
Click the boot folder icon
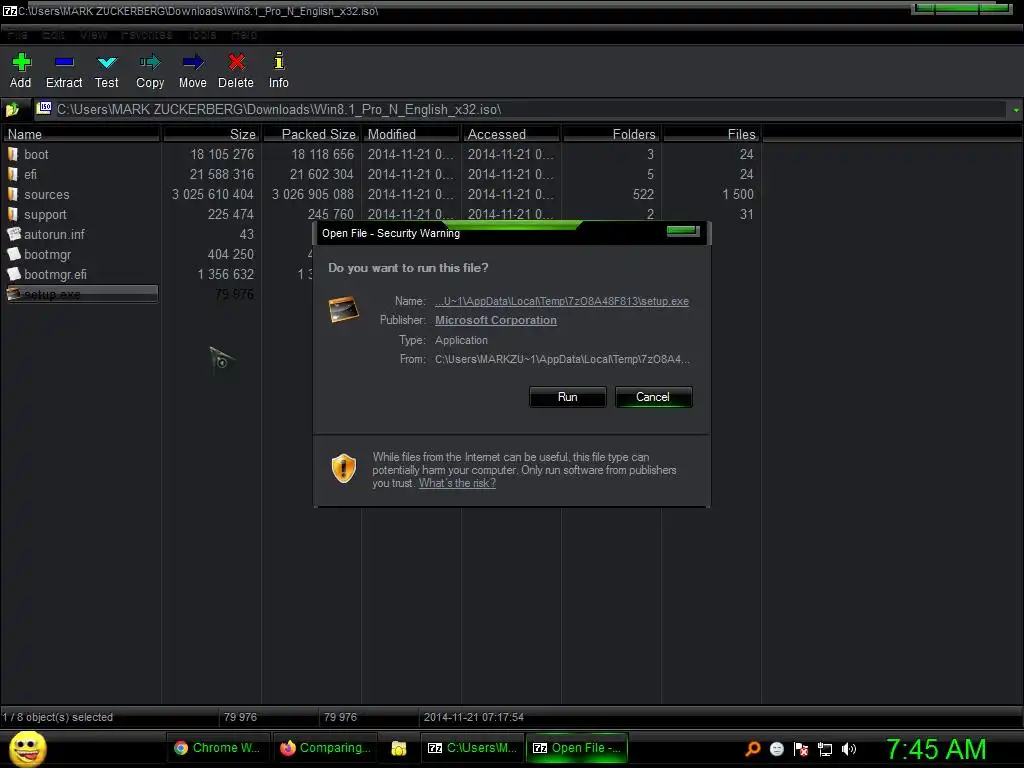pyautogui.click(x=13, y=154)
